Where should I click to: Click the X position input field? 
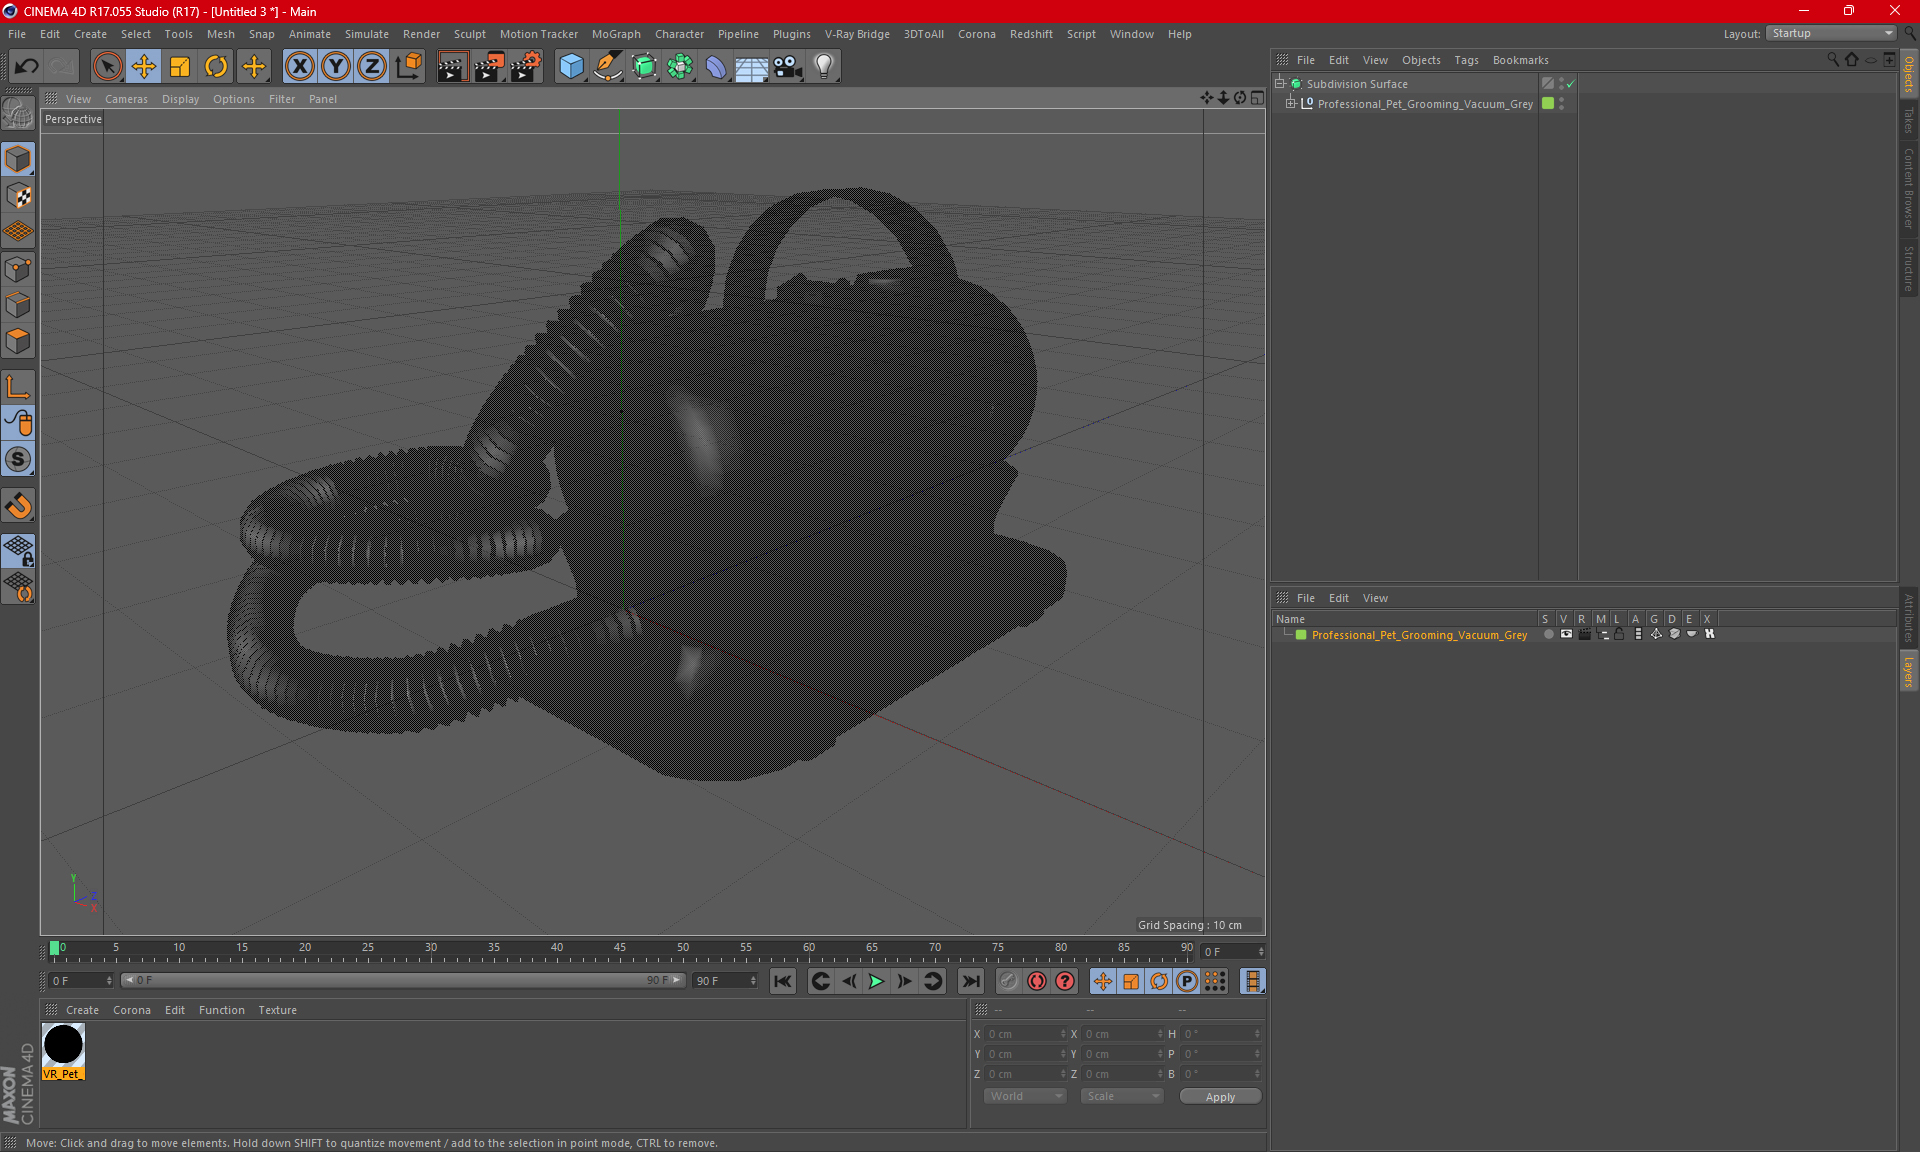coord(1025,1034)
